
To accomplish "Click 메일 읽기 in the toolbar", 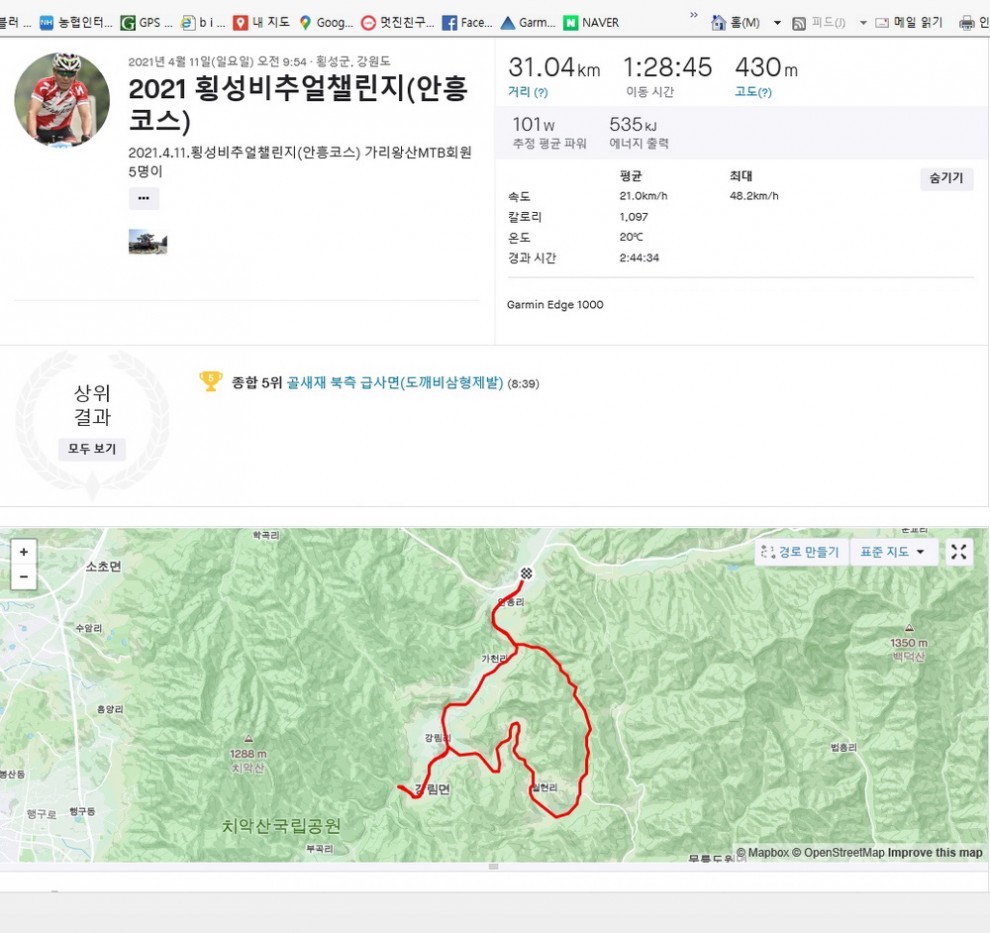I will coord(909,22).
